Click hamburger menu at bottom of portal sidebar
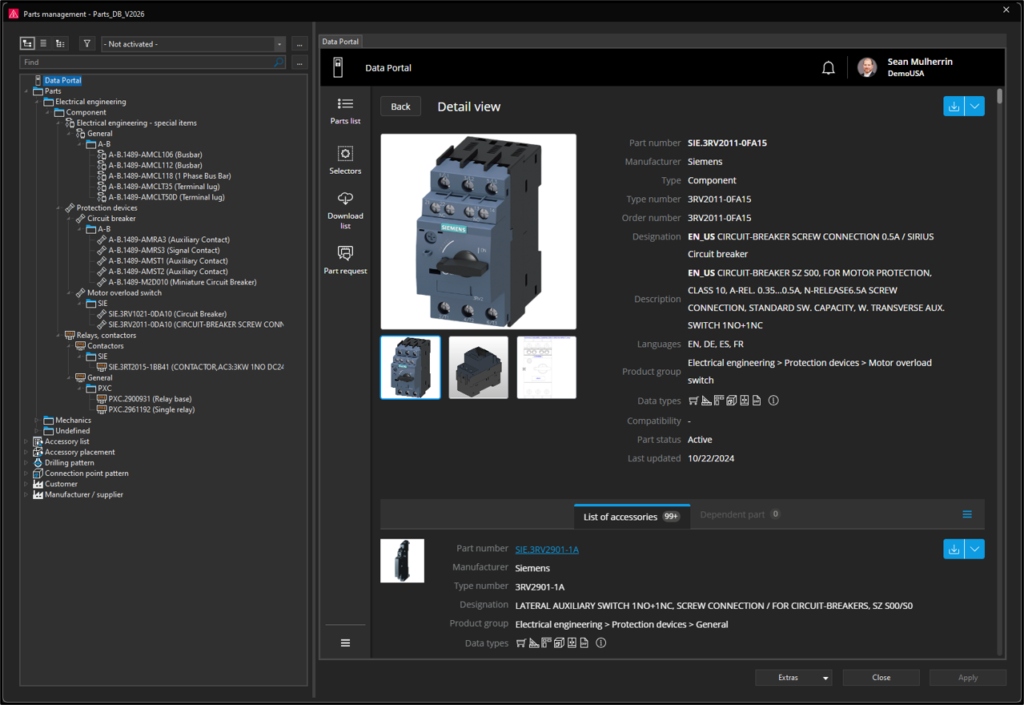The width and height of the screenshot is (1024, 705). [x=345, y=643]
